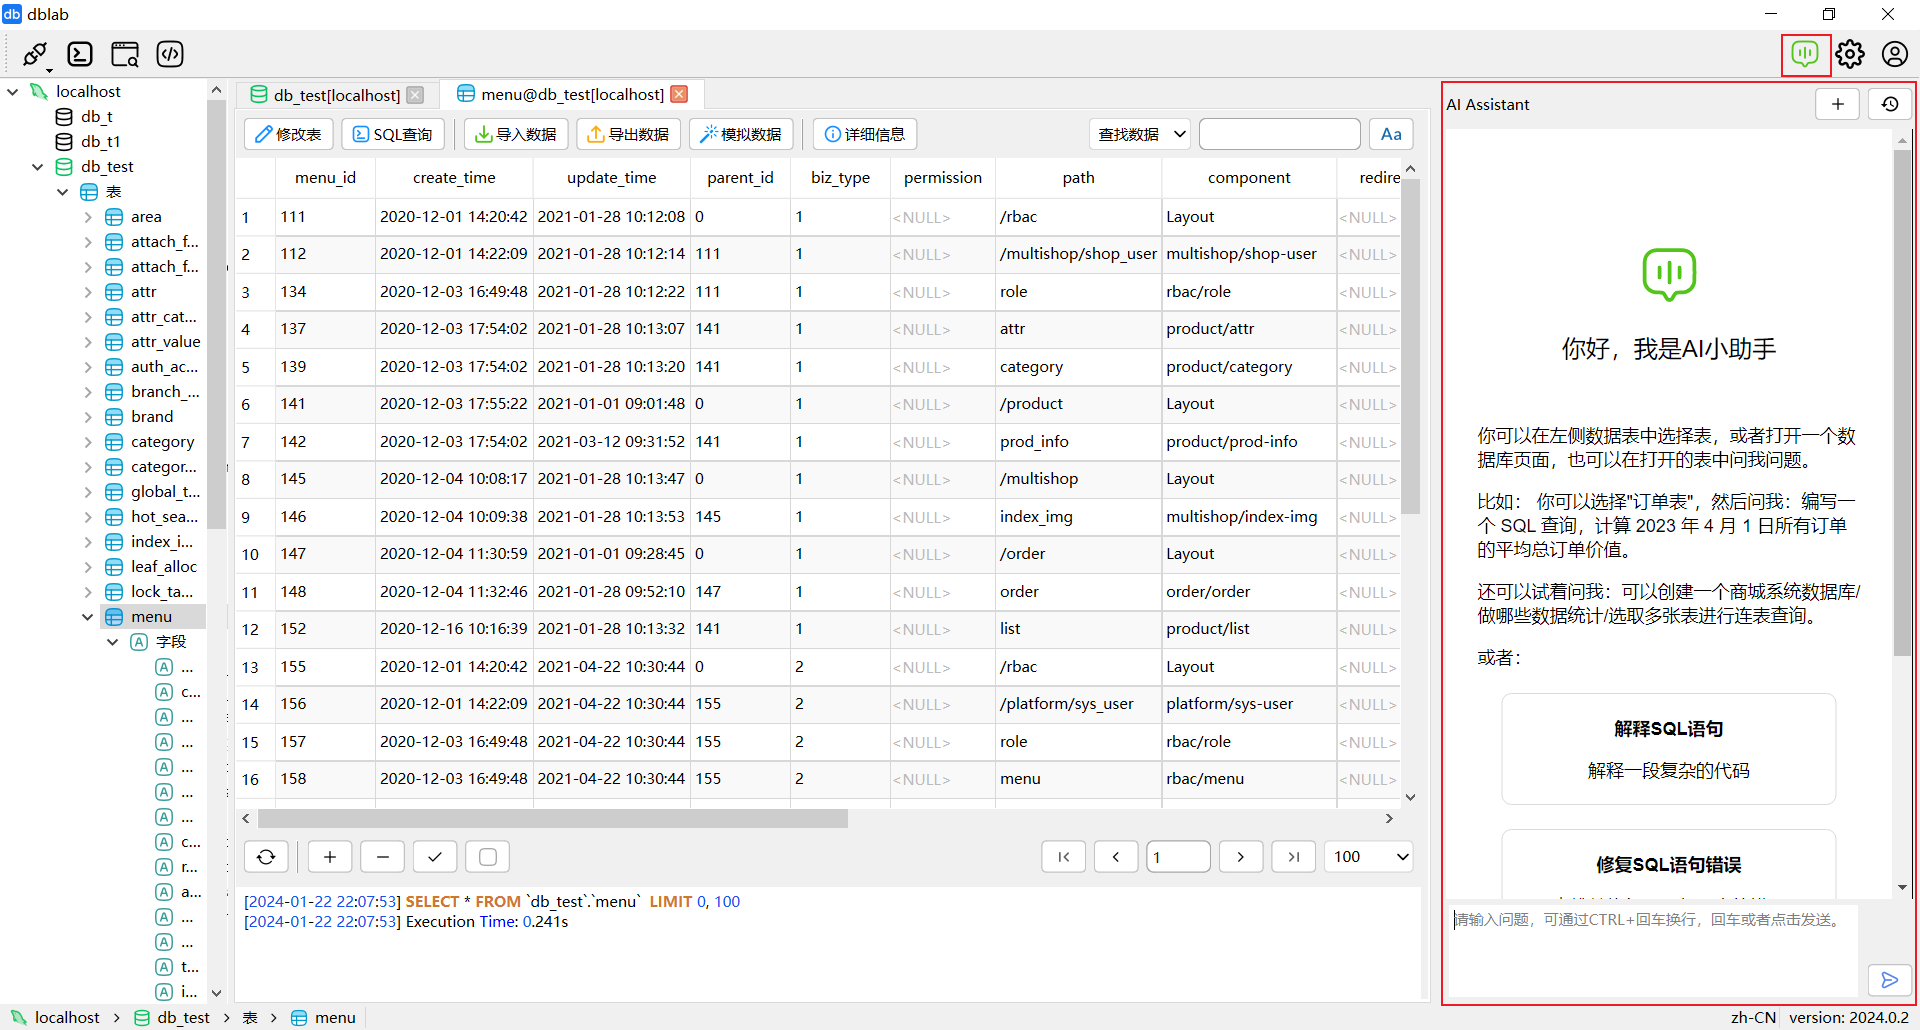The height and width of the screenshot is (1030, 1920).
Task: Click the new connection plug icon
Action: (35, 54)
